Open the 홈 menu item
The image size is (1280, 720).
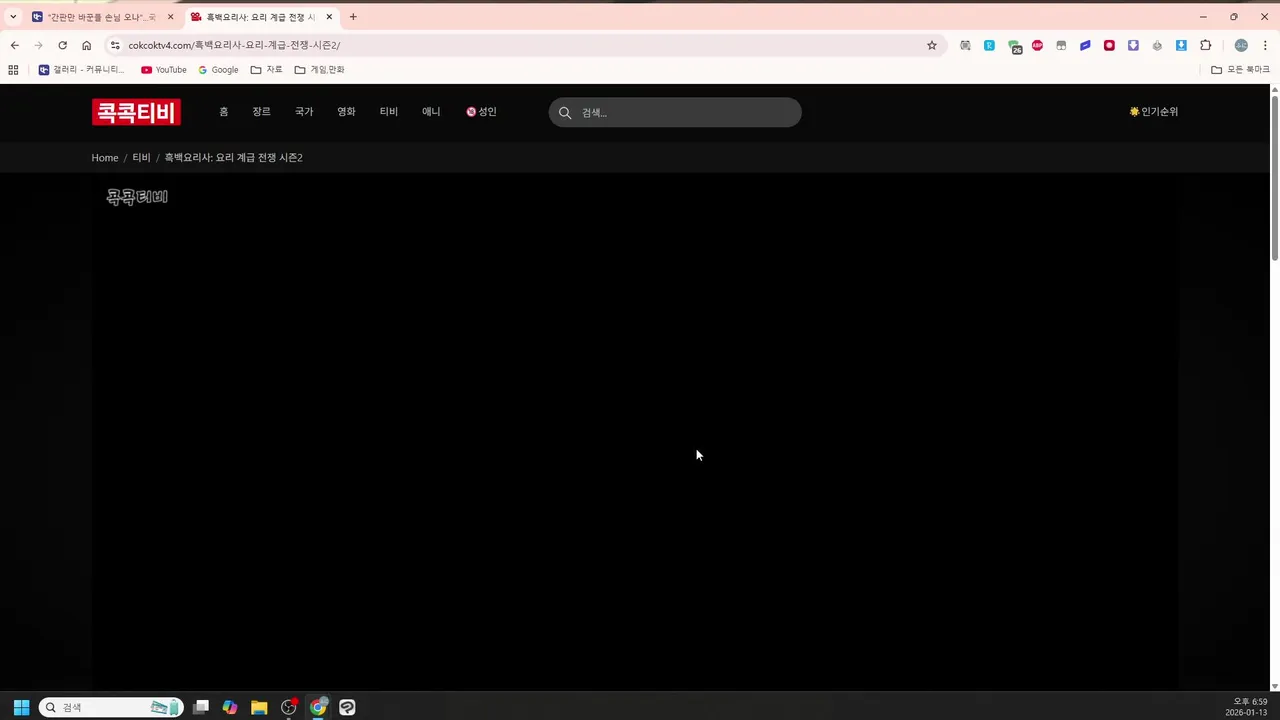click(224, 112)
